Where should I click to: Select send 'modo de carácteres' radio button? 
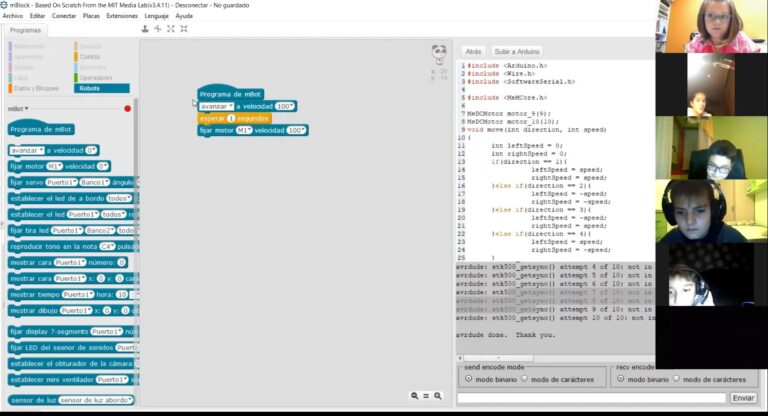tap(524, 379)
